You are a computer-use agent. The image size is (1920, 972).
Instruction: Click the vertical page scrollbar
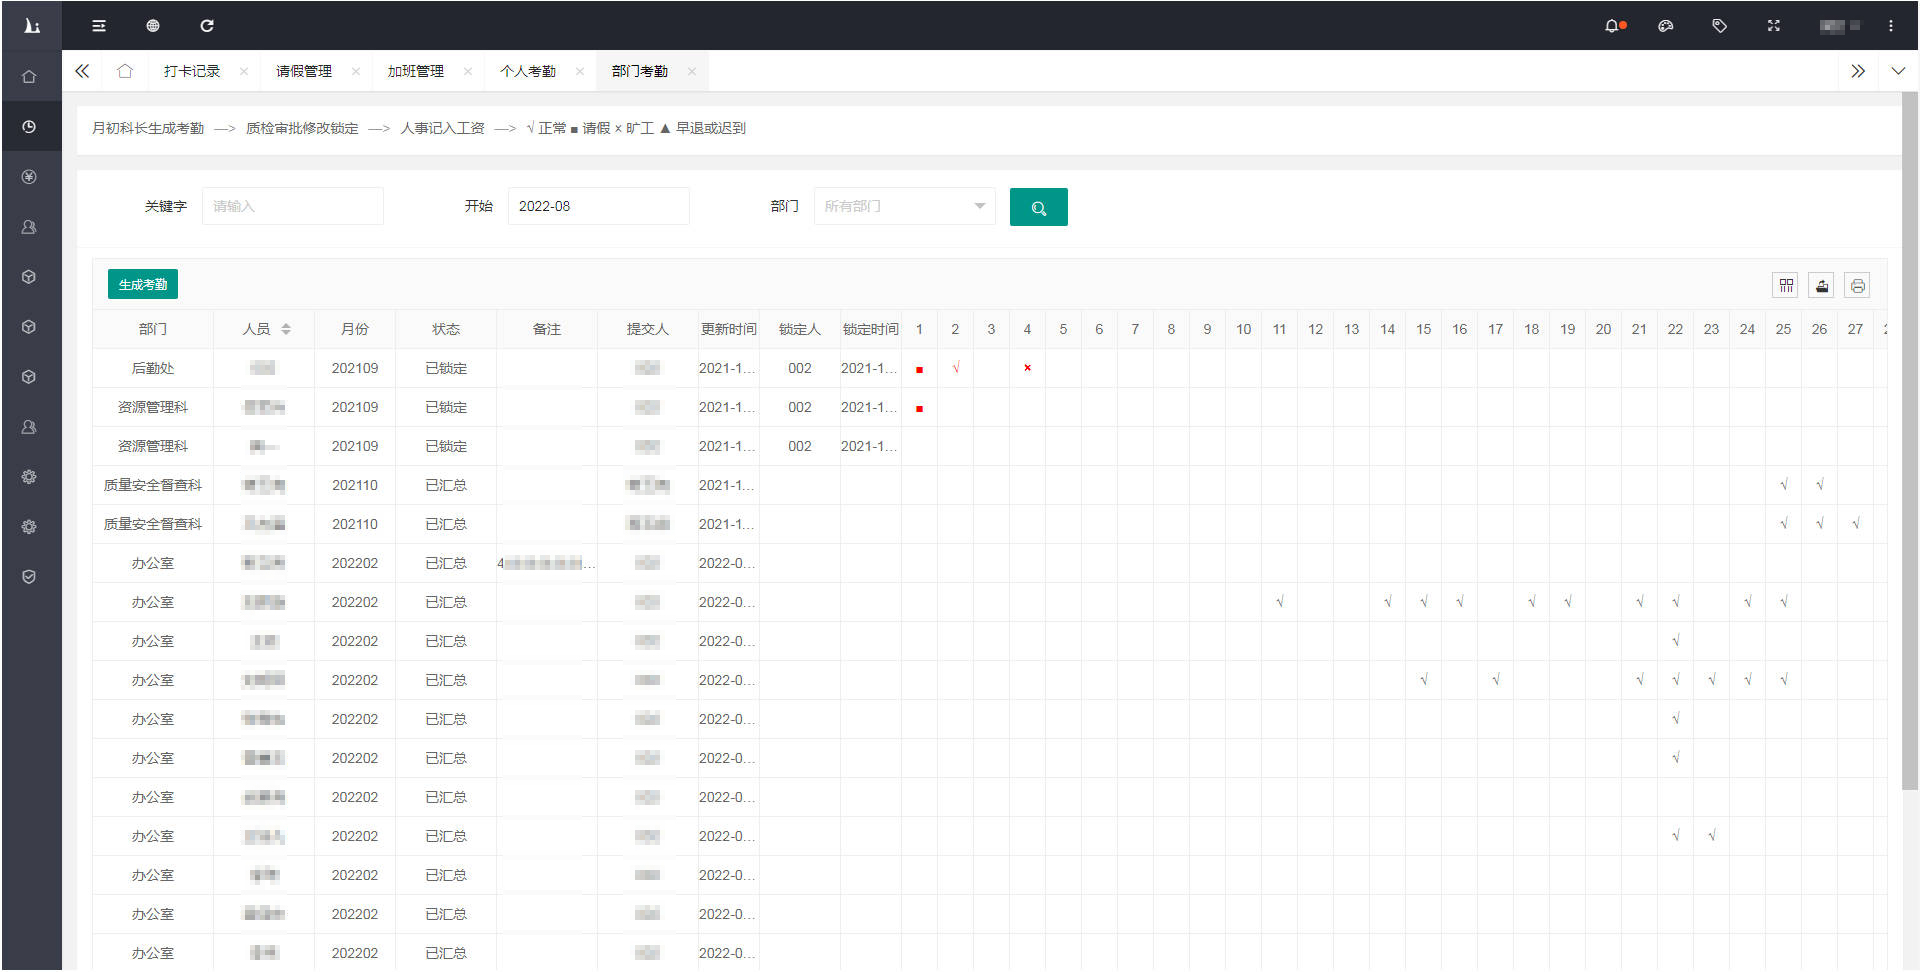(1909, 440)
